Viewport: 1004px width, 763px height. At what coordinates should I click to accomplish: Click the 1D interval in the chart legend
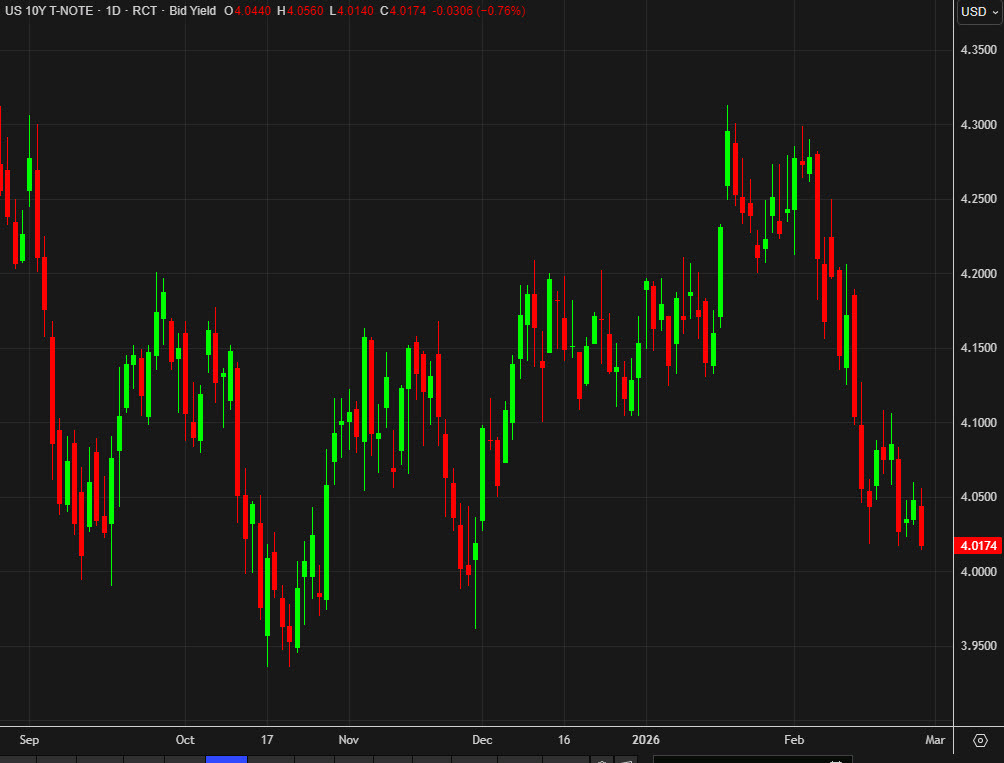pos(110,12)
